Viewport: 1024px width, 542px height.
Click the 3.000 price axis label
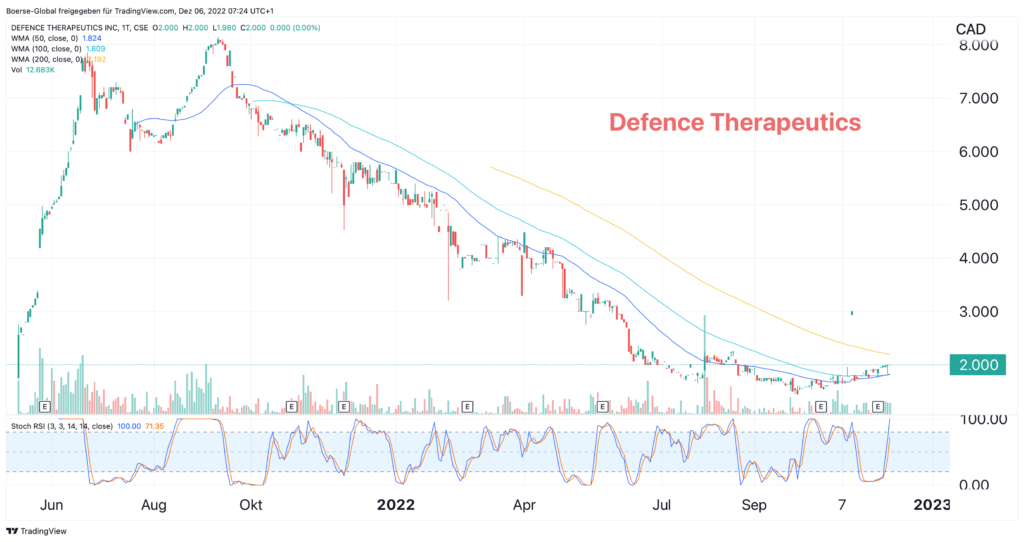coord(978,311)
